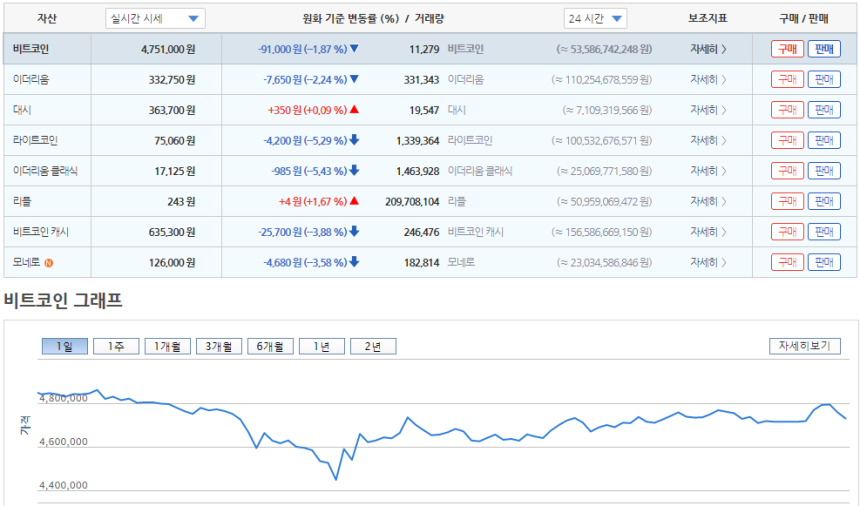Click the 4,751,000 원 bitcoin price
The width and height of the screenshot is (860, 506).
point(168,49)
